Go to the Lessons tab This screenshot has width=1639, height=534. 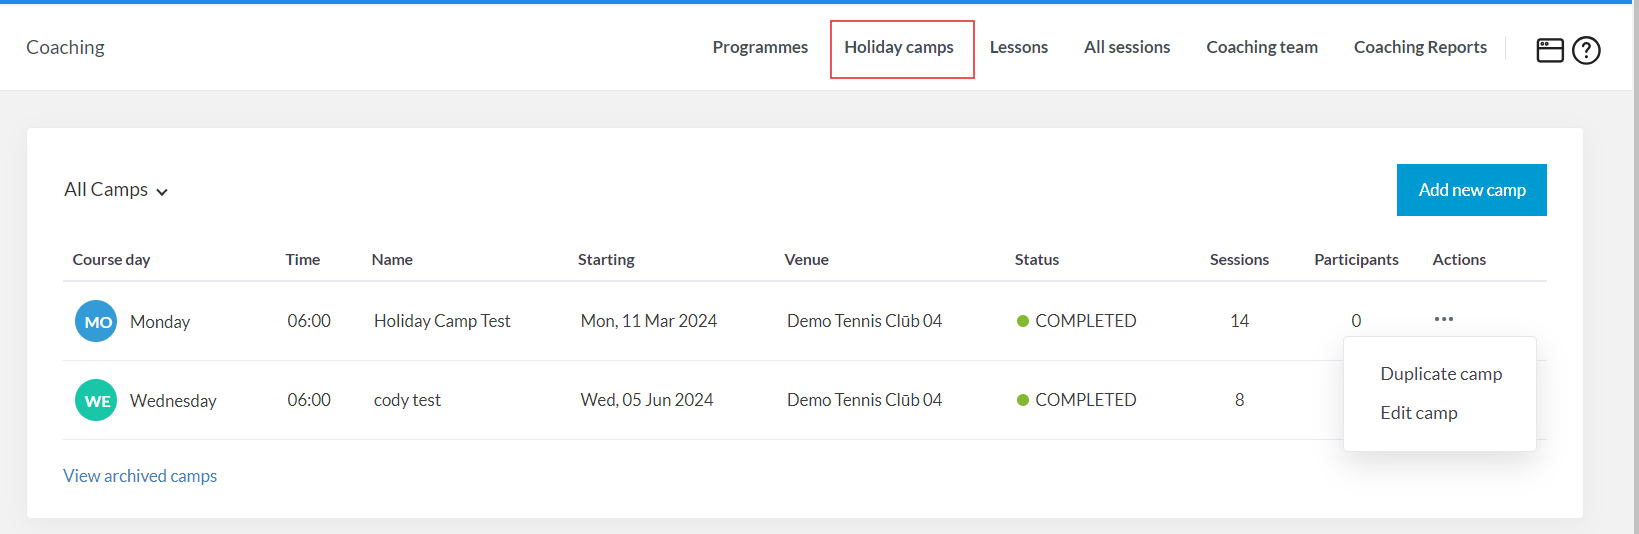(x=1018, y=47)
